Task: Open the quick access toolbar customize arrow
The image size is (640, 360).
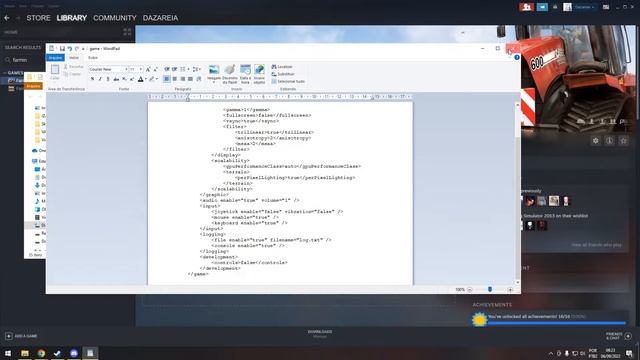Action: point(83,49)
